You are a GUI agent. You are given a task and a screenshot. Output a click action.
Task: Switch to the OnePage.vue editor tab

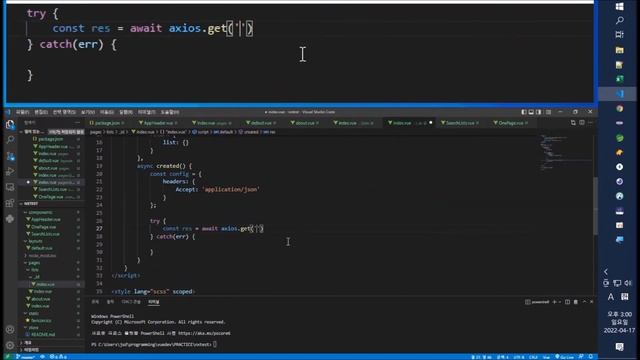(510, 123)
